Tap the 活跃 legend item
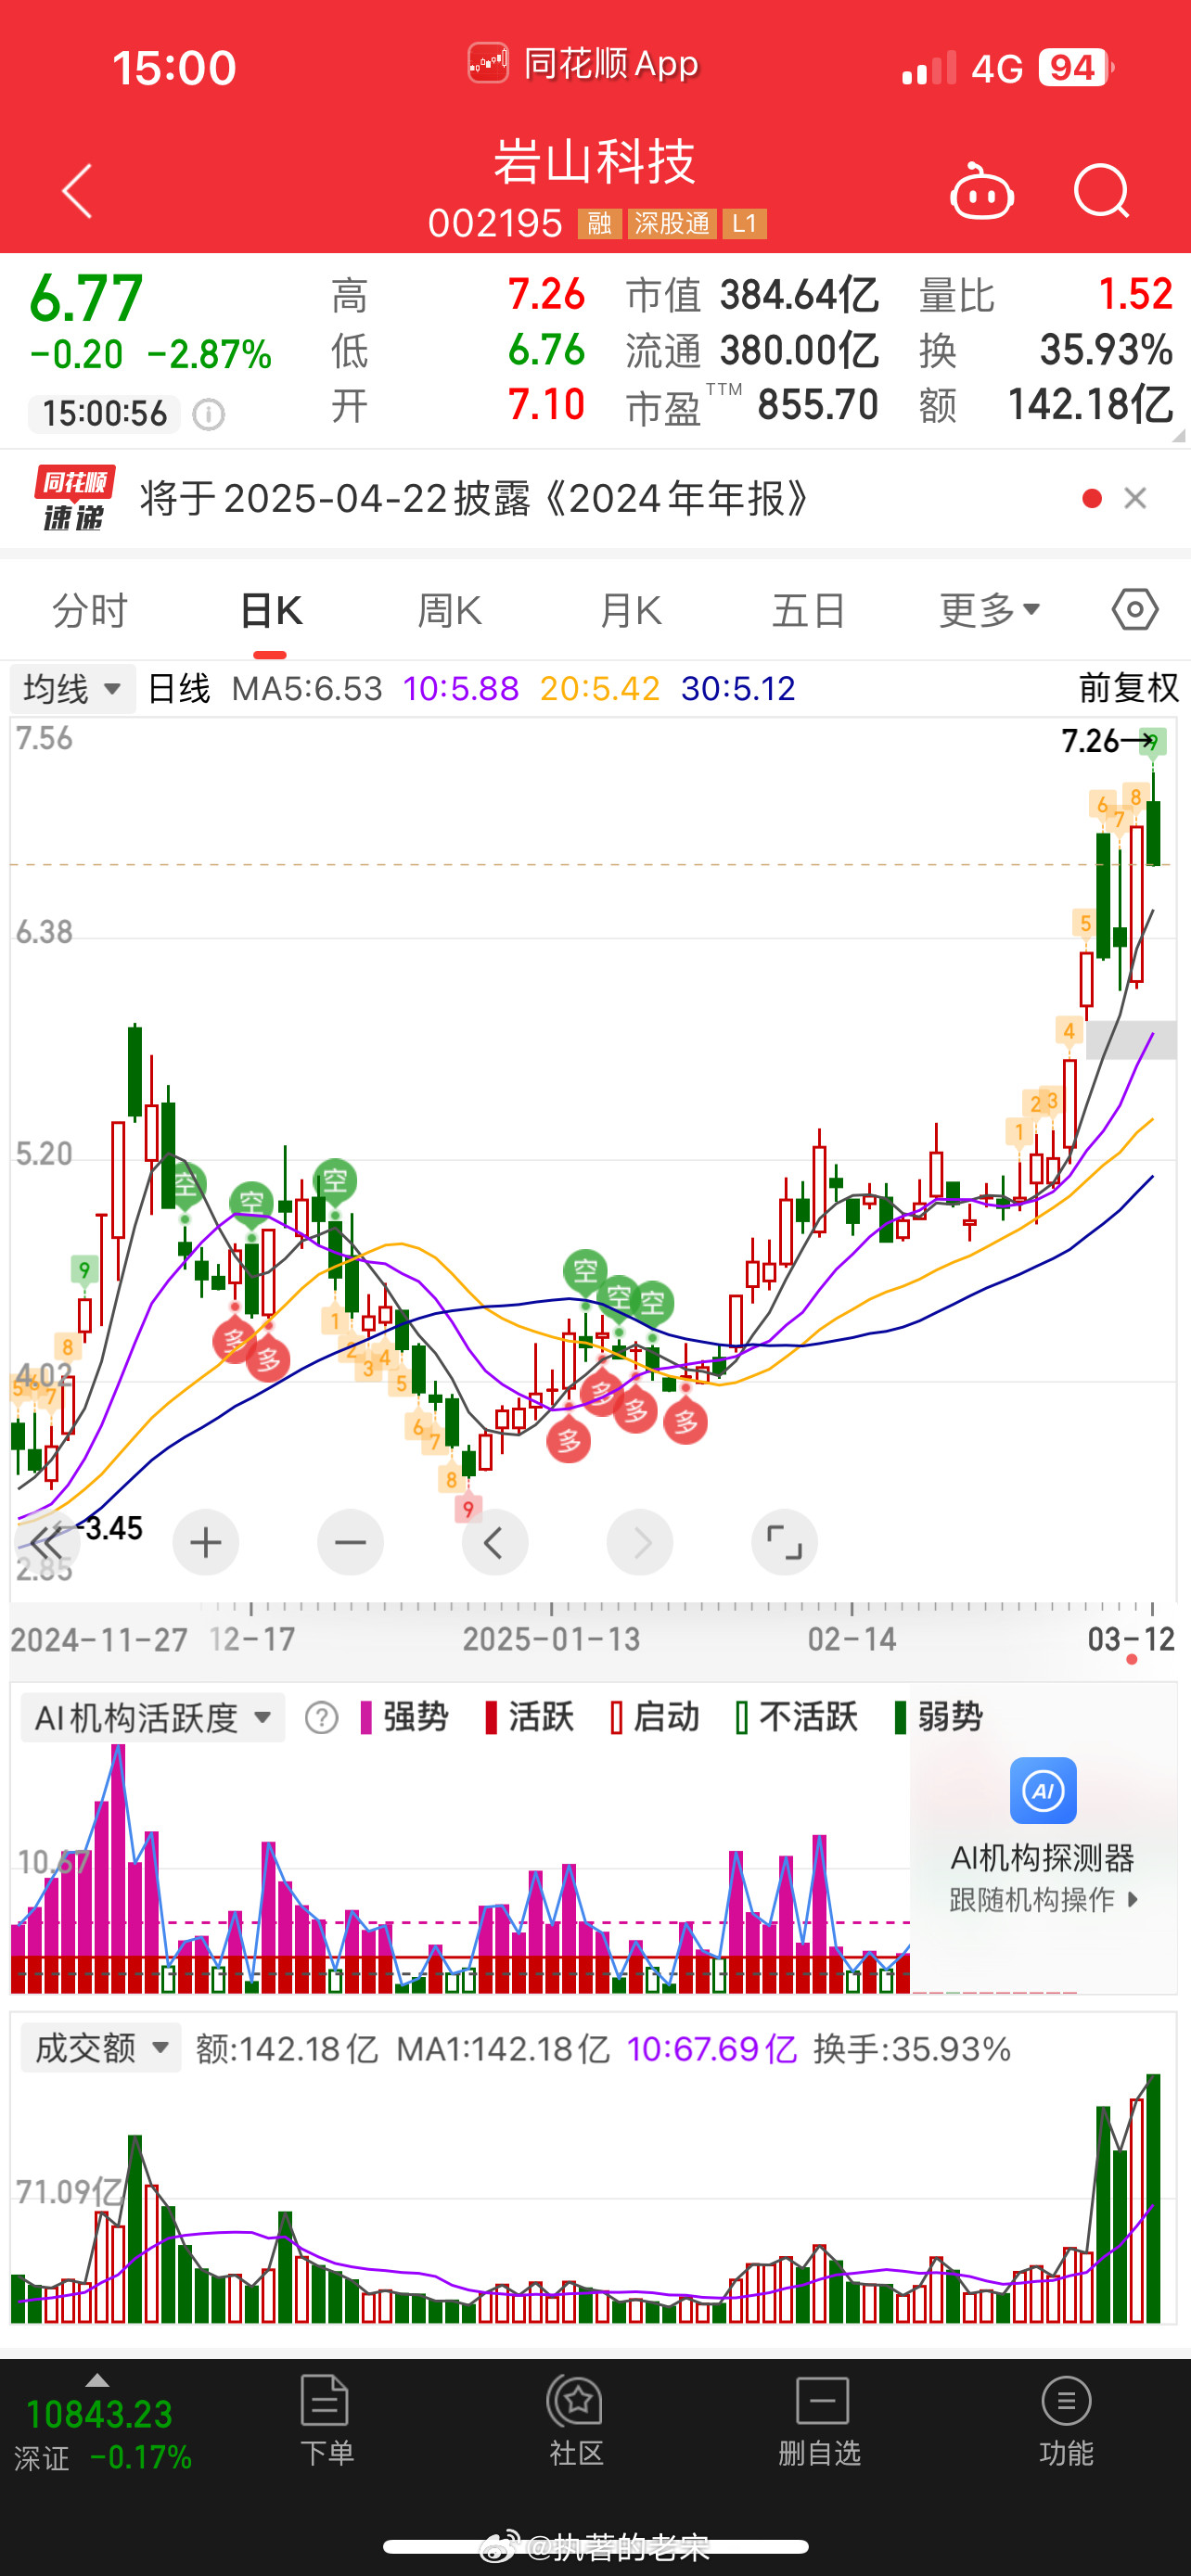Screen dimensions: 1191x2576 pos(530,1717)
